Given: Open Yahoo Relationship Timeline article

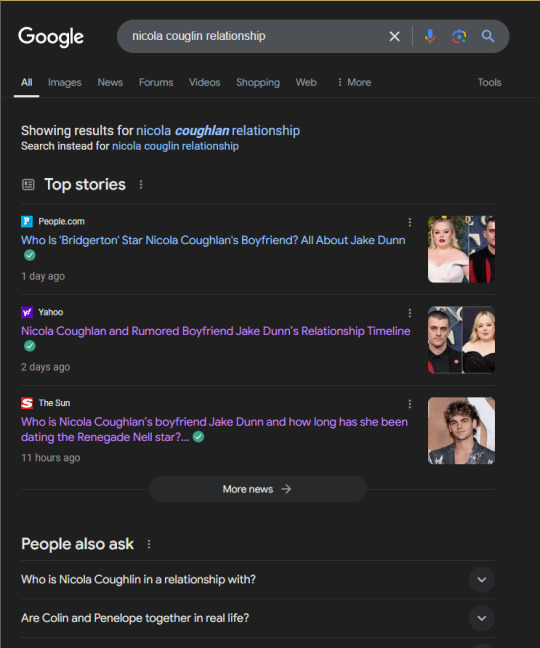Looking at the screenshot, I should point(216,331).
